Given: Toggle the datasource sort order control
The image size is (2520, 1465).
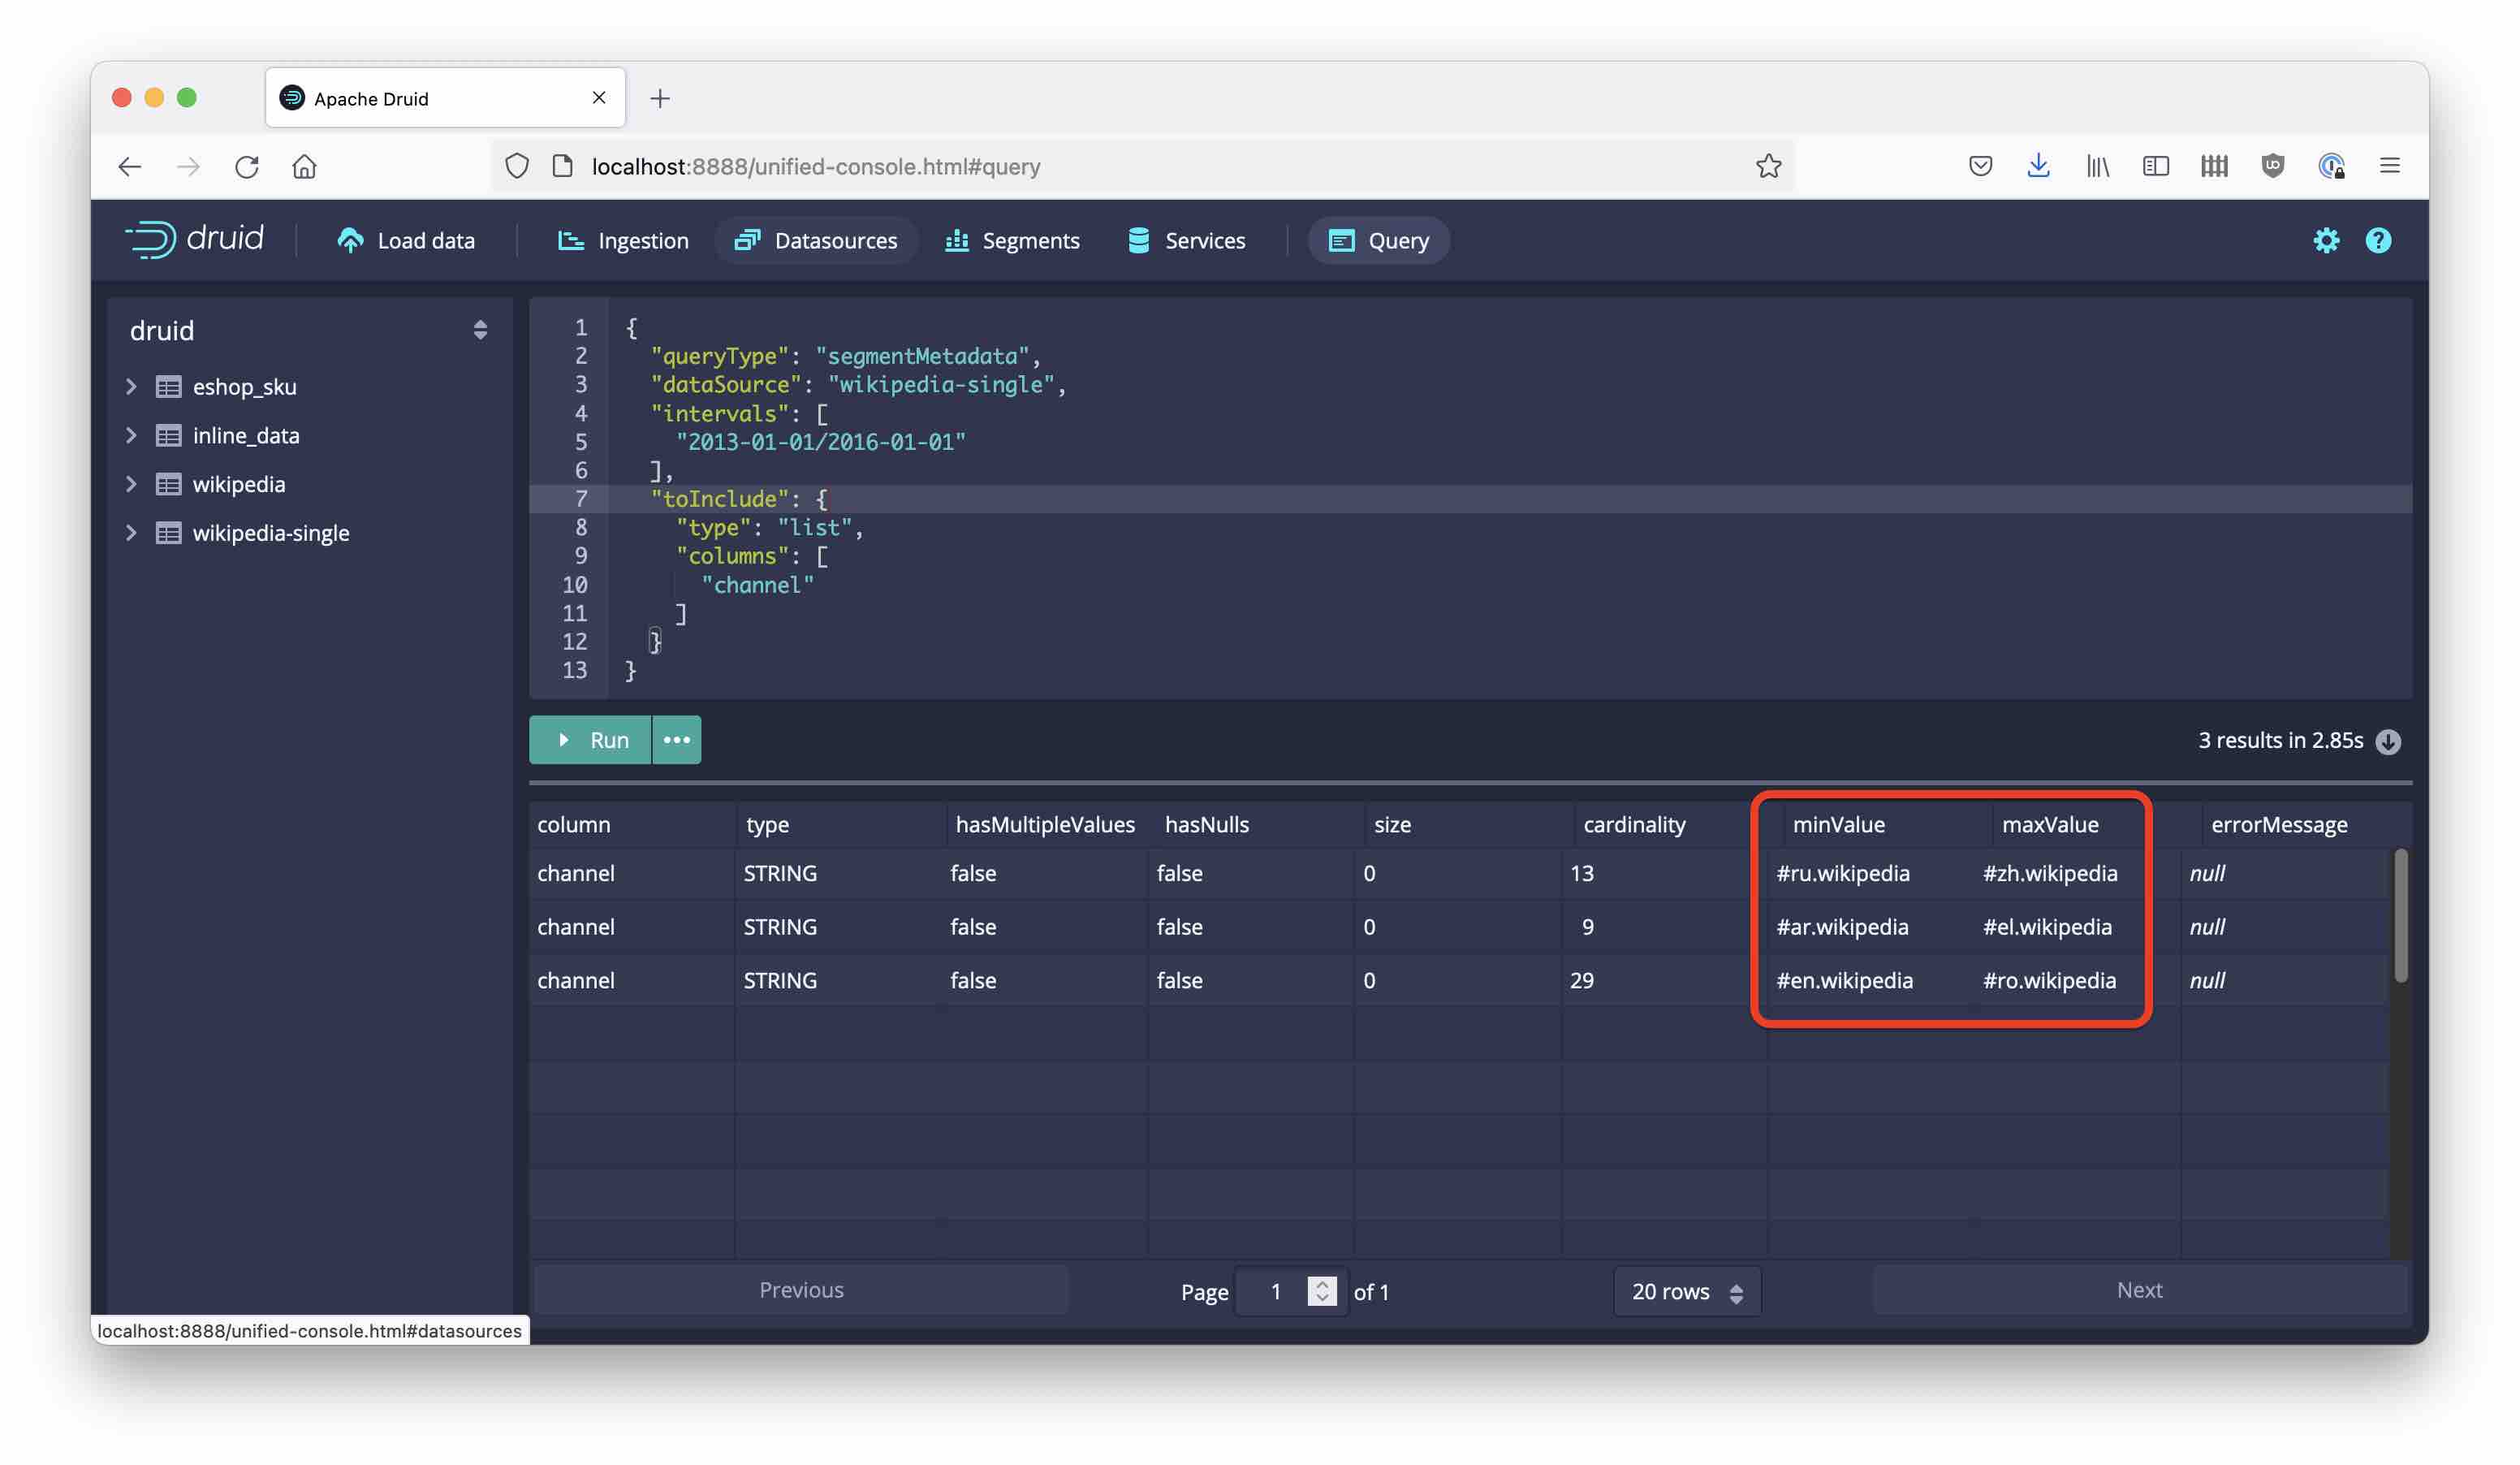Looking at the screenshot, I should (479, 330).
